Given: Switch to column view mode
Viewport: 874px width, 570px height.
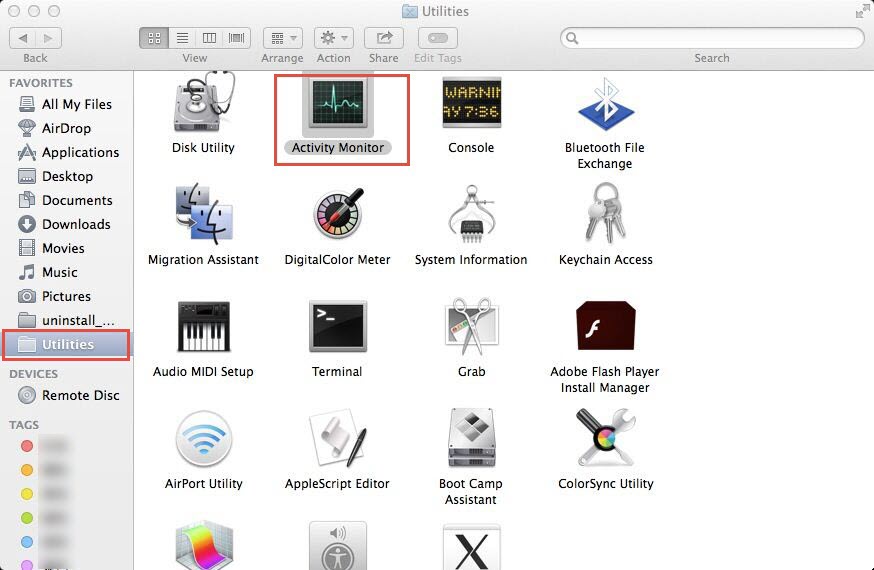Looking at the screenshot, I should tap(209, 38).
